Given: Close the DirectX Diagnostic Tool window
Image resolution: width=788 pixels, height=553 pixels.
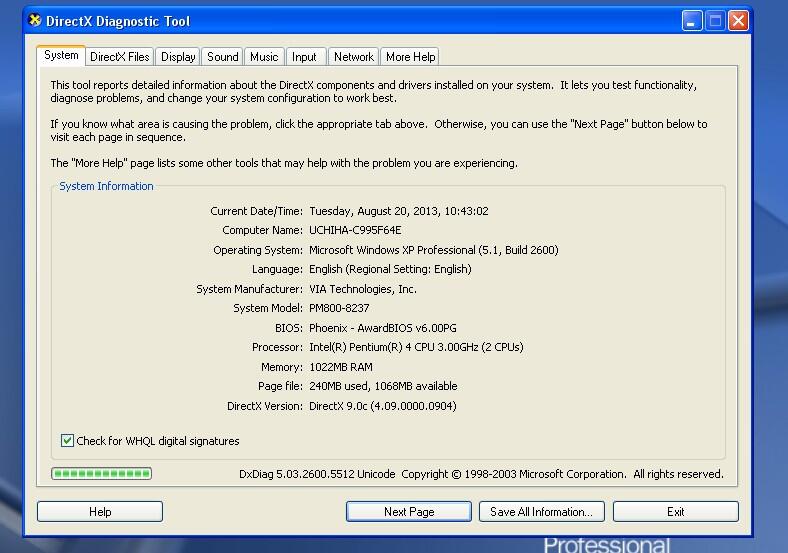Looking at the screenshot, I should (x=738, y=21).
